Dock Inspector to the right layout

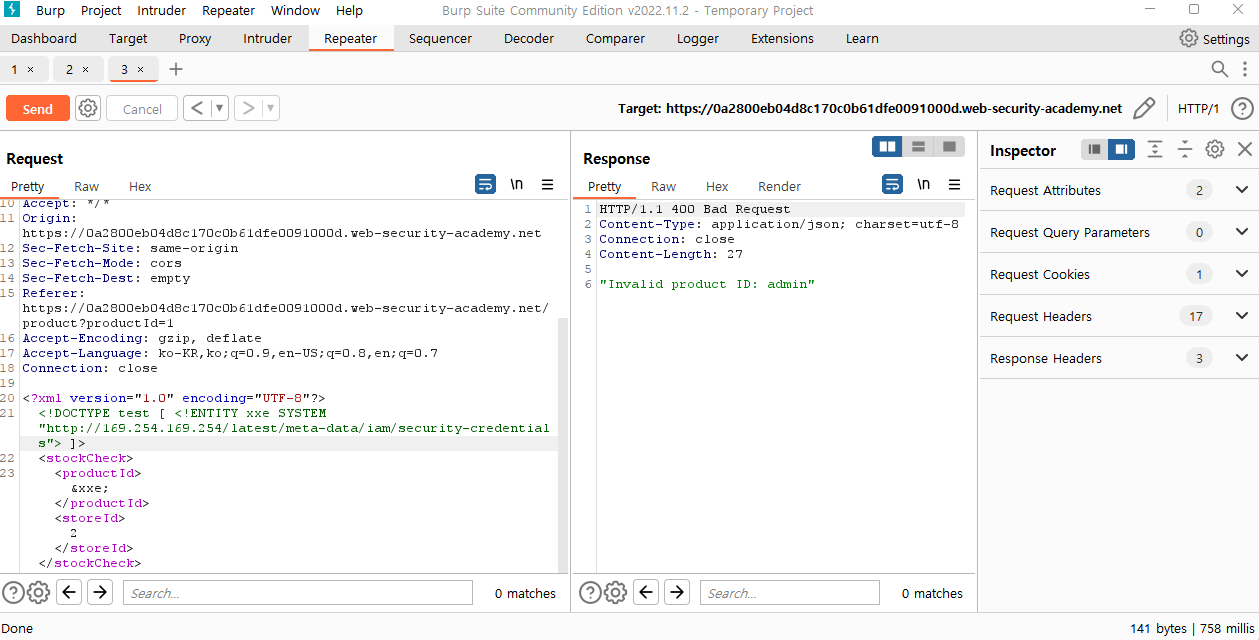point(1121,149)
